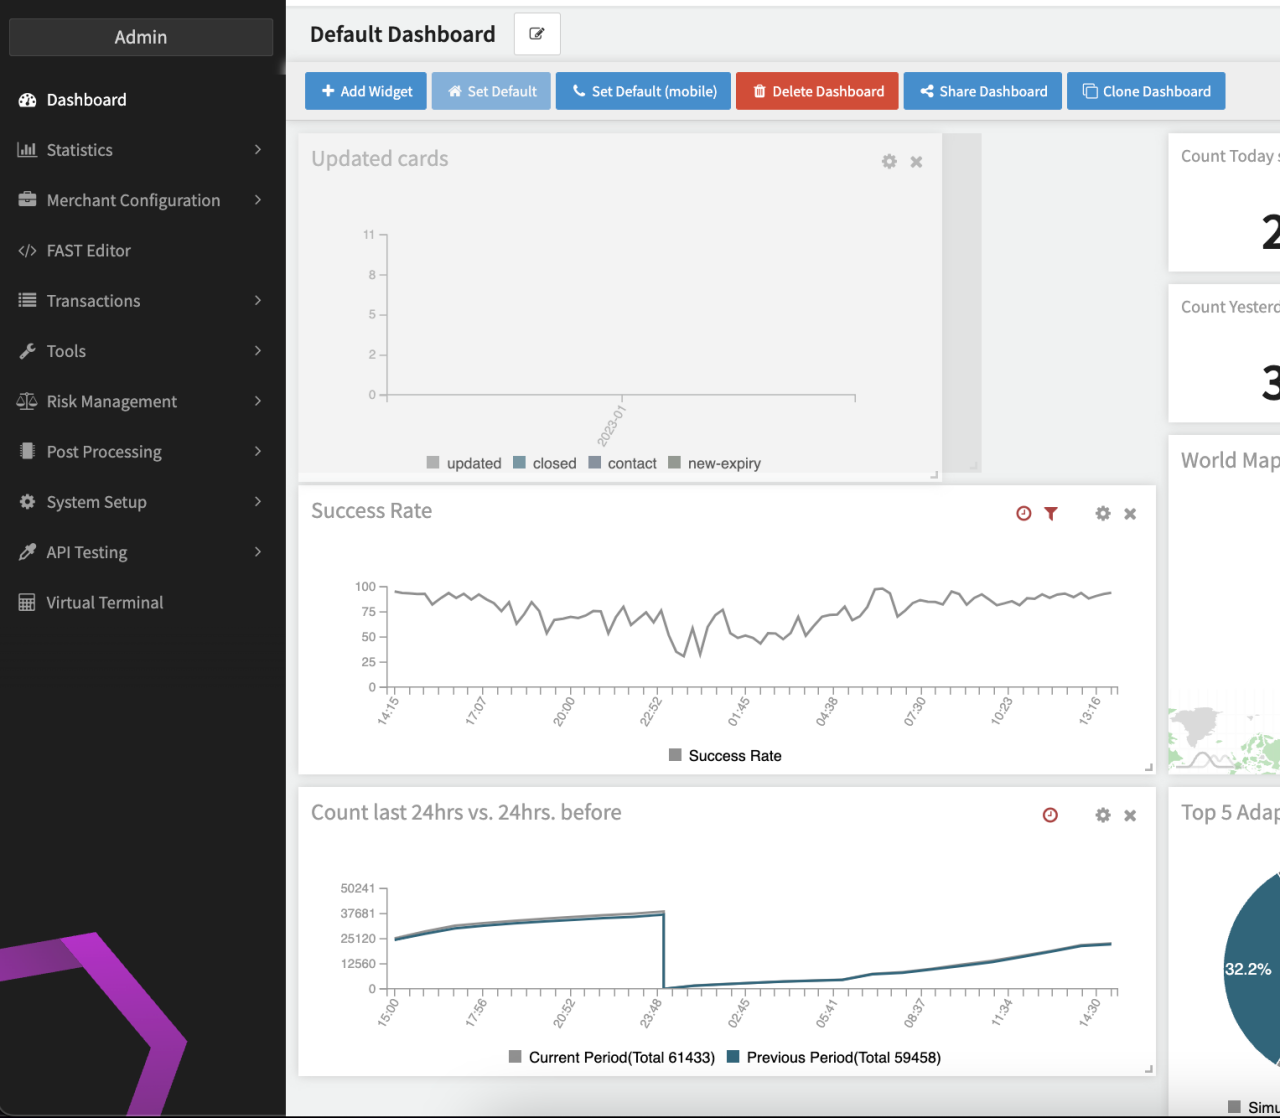Toggle 'new-expiry' legend series visibility
Viewport: 1280px width, 1118px height.
tap(715, 463)
